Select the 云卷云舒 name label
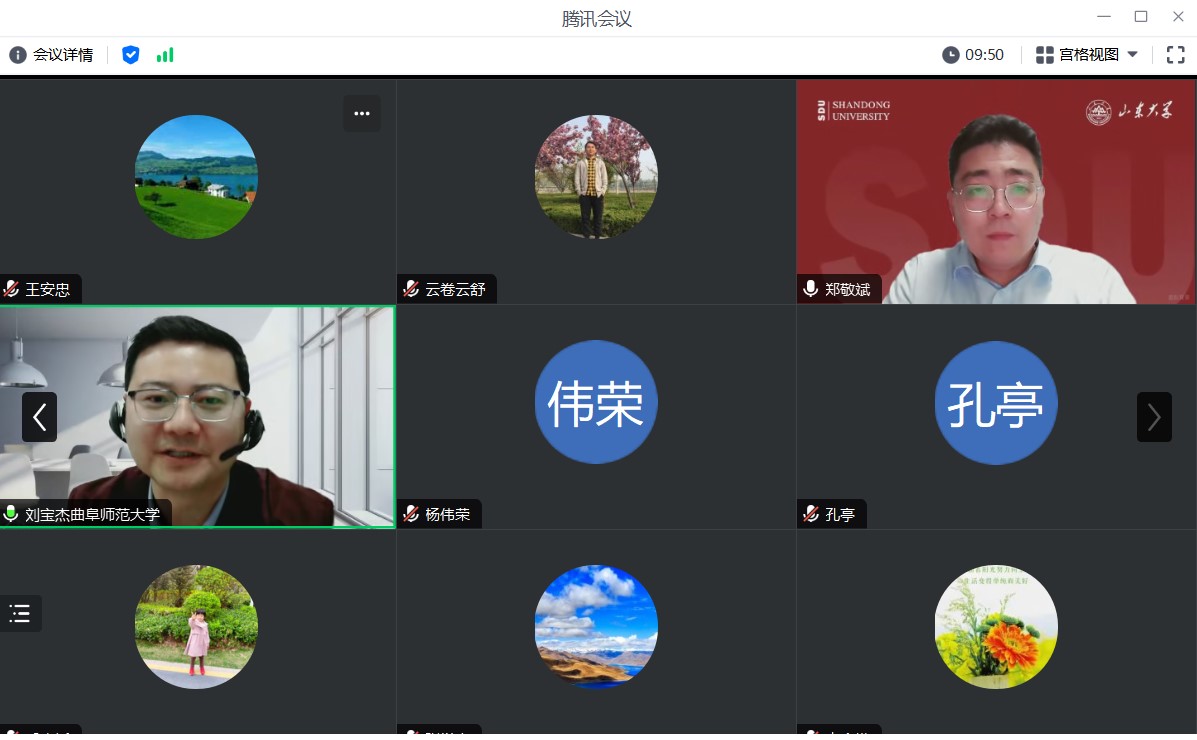Viewport: 1197px width, 740px height. (455, 289)
